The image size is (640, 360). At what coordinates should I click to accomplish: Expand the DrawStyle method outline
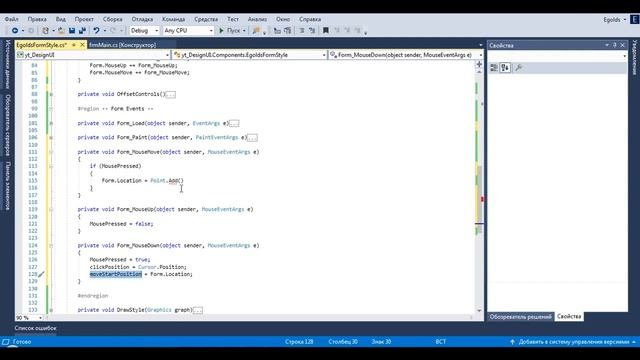pos(51,310)
